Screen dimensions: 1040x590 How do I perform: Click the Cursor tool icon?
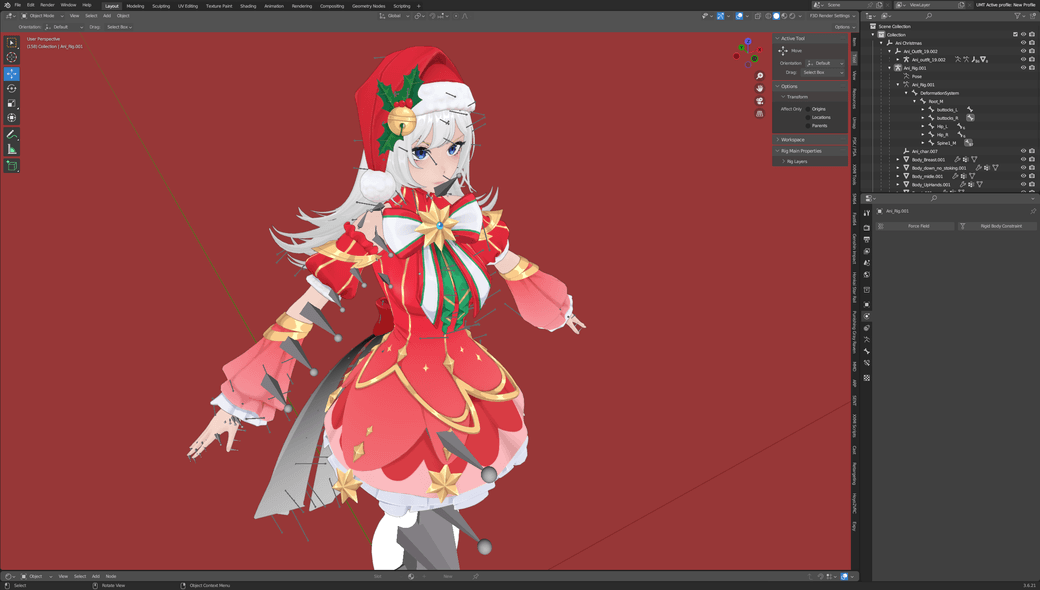click(x=11, y=58)
